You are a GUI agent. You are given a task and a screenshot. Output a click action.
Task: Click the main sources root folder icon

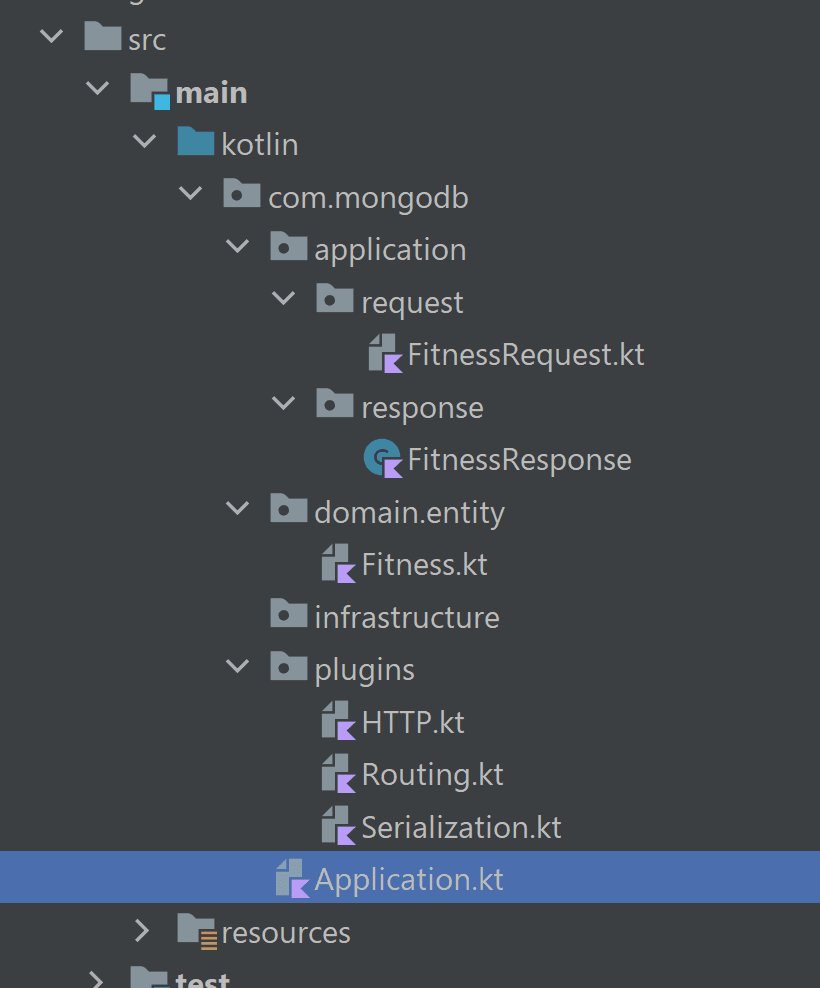click(149, 89)
